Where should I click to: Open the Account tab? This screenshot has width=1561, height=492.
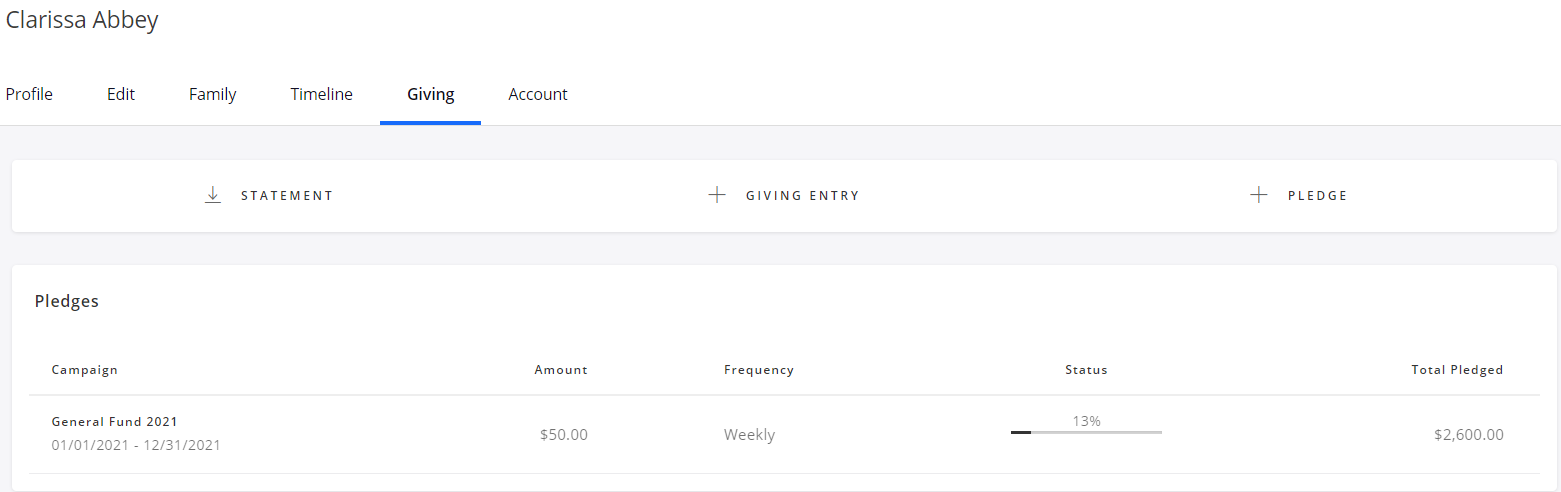538,94
